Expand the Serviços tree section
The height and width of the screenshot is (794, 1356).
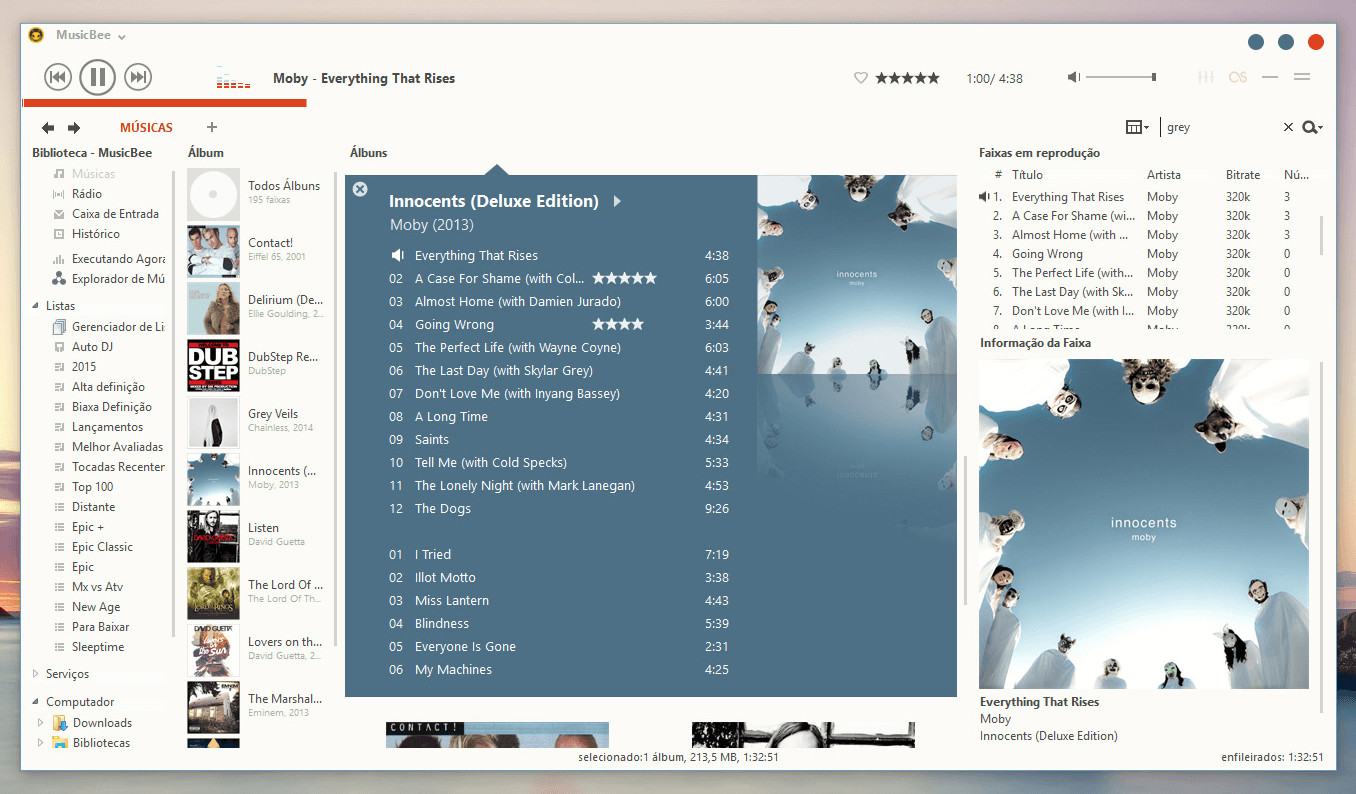tap(37, 674)
